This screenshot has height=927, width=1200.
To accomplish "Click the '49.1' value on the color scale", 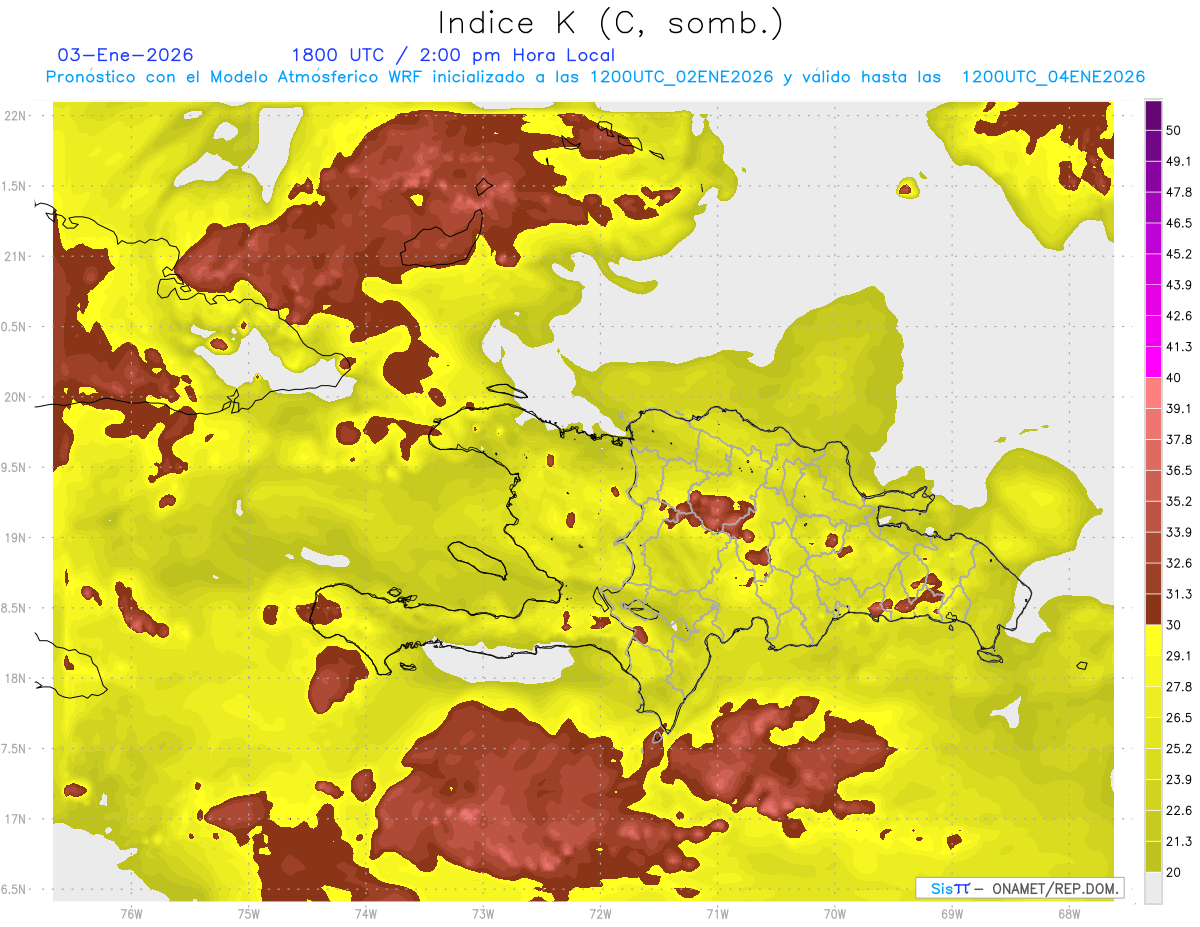I will (1178, 161).
